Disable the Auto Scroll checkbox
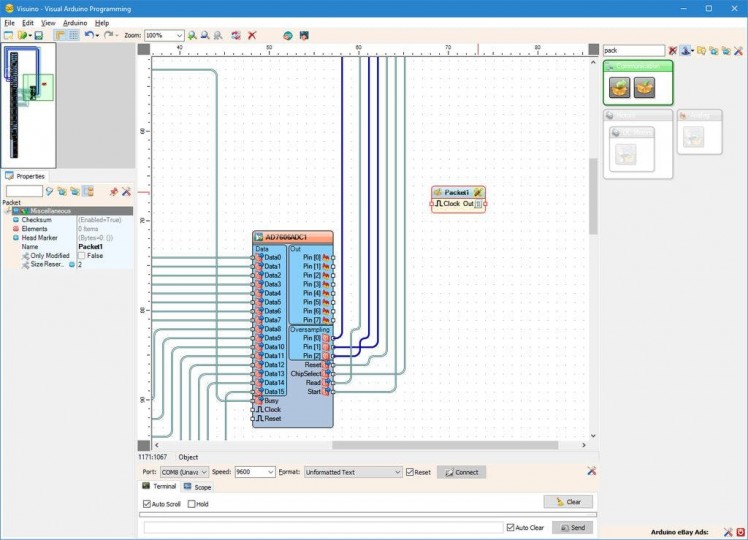Screen dimensions: 748x540 [x=148, y=504]
